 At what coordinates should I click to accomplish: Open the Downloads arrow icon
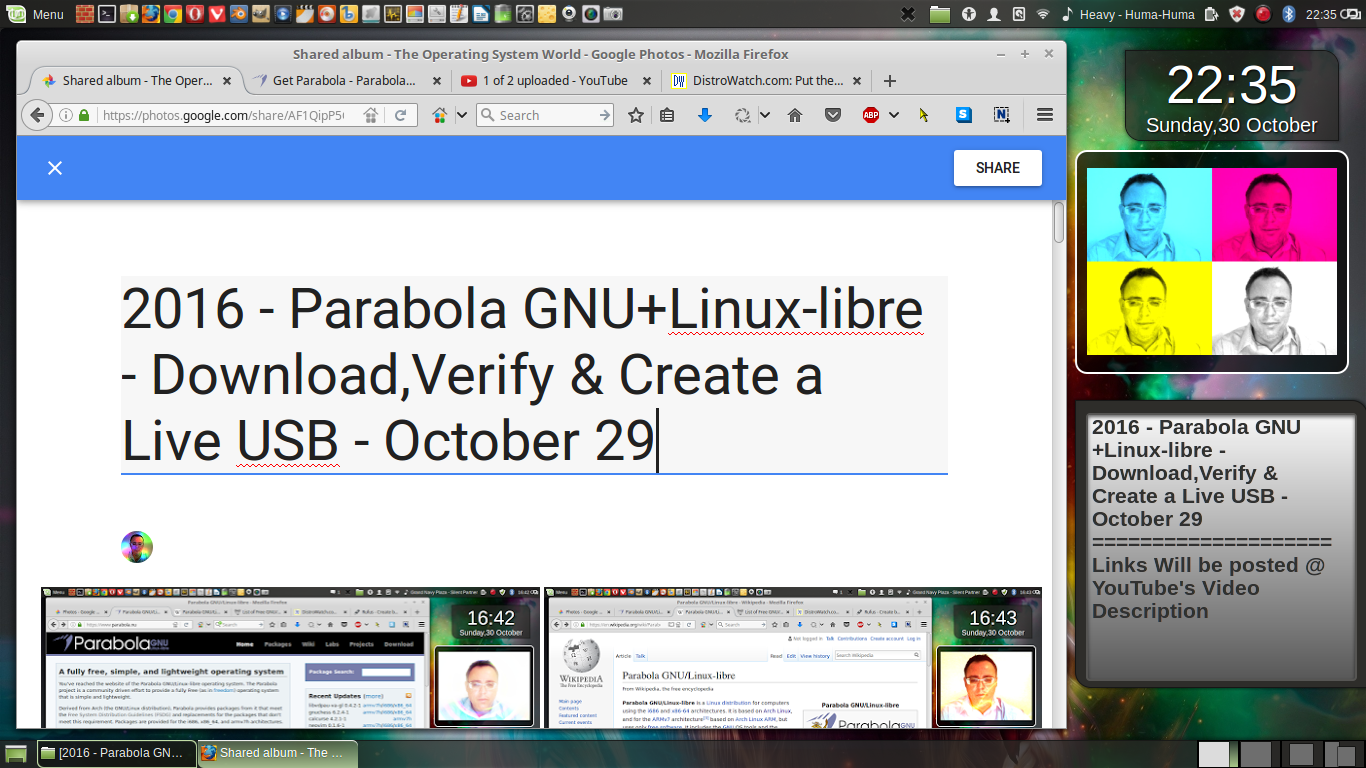705,114
